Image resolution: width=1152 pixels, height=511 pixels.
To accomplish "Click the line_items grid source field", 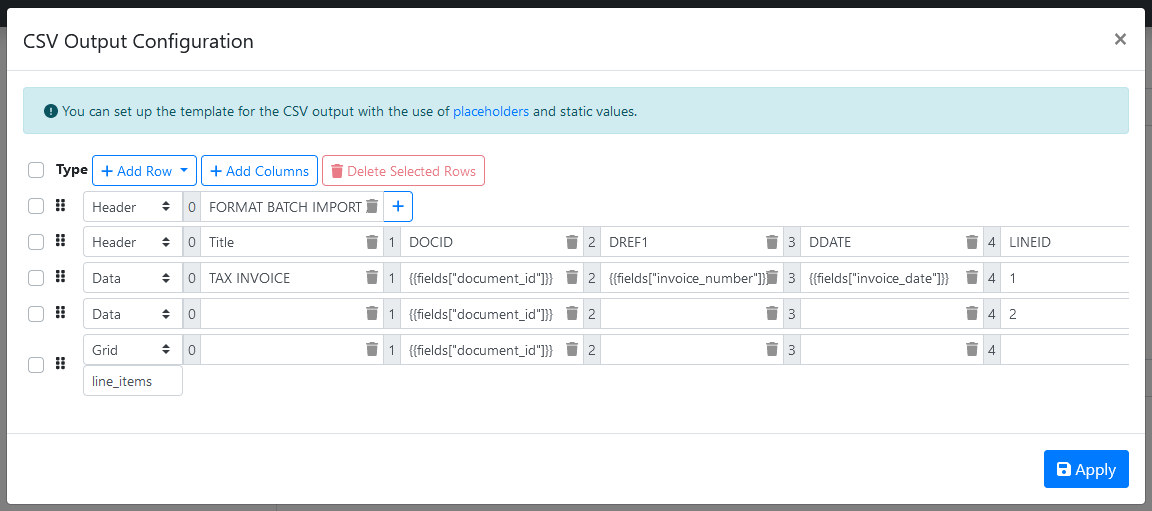I will click(x=132, y=381).
